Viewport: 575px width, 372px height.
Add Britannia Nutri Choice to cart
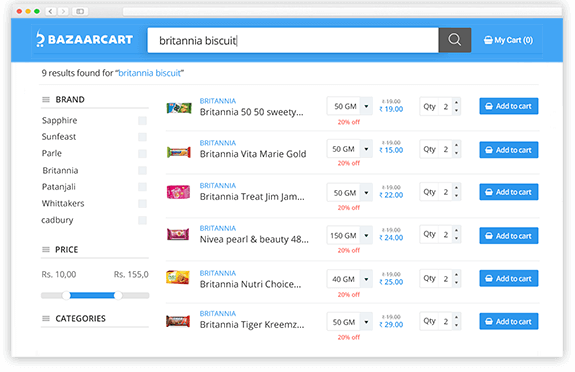[x=509, y=278]
